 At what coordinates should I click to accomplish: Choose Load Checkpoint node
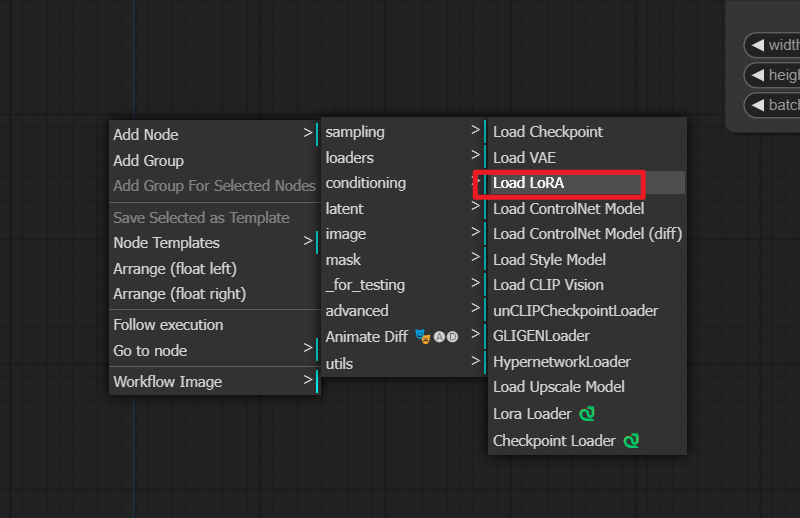548,132
